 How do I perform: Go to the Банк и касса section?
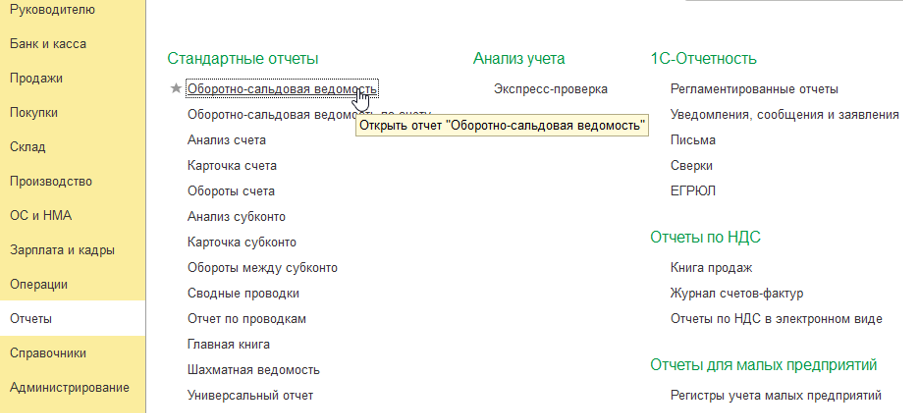coord(47,44)
